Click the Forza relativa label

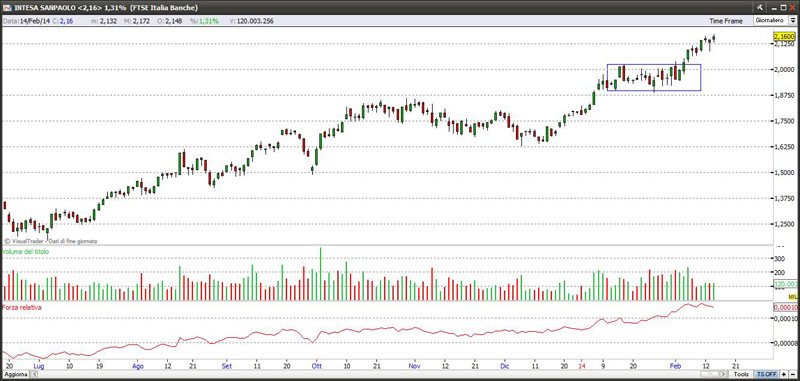pos(22,308)
